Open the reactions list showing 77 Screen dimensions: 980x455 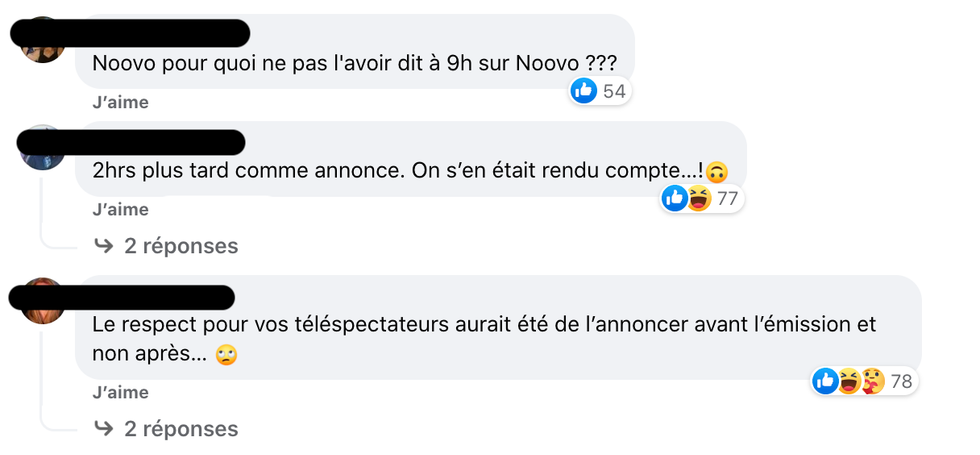tap(727, 199)
